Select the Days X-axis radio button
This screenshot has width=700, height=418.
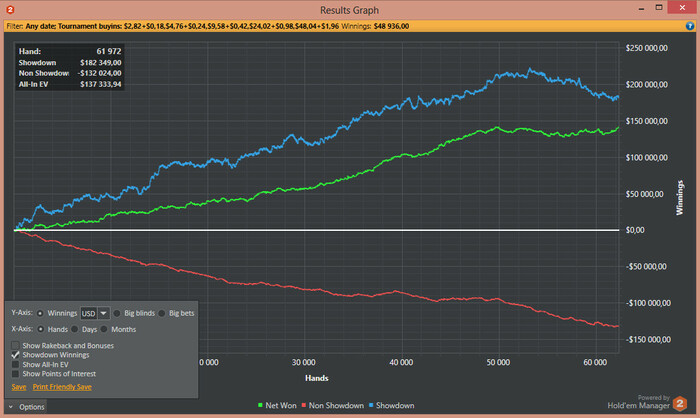point(75,329)
